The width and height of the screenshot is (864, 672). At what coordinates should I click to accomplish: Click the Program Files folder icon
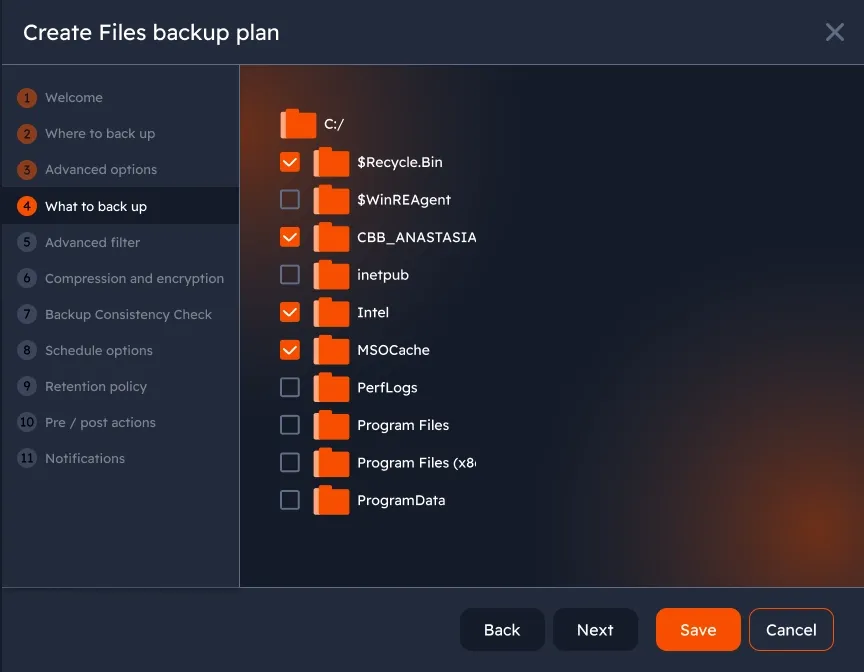(x=331, y=425)
